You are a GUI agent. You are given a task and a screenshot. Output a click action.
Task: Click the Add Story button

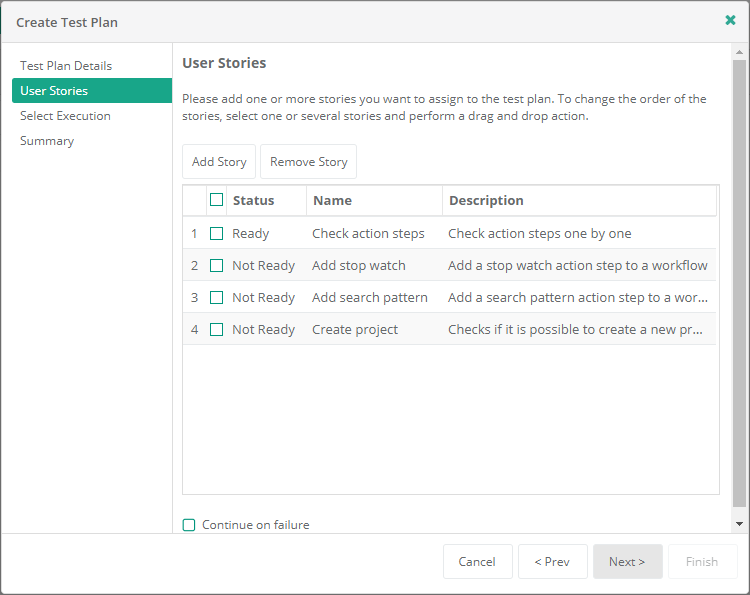[x=219, y=162]
